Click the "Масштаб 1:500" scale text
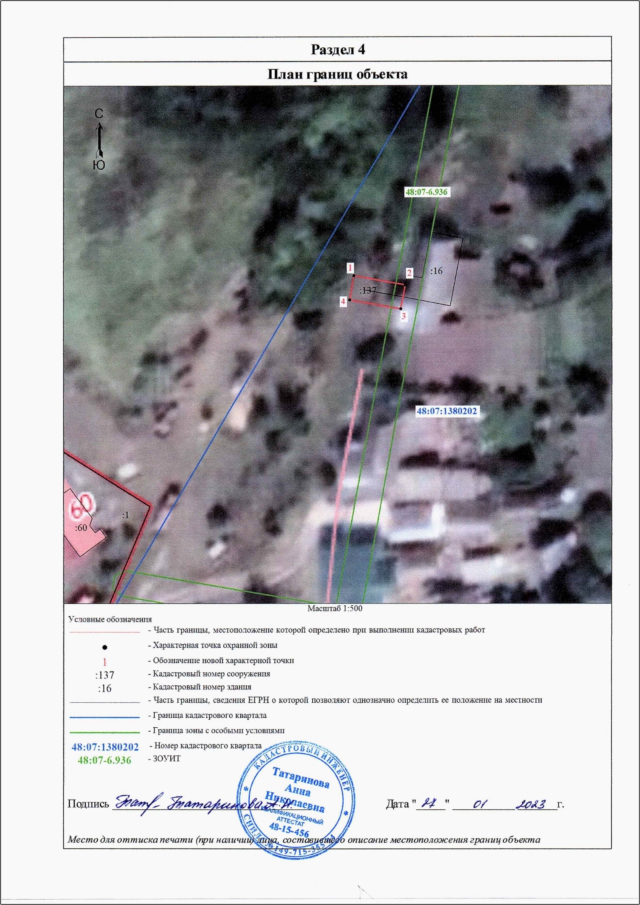Image resolution: width=640 pixels, height=905 pixels. (336, 608)
